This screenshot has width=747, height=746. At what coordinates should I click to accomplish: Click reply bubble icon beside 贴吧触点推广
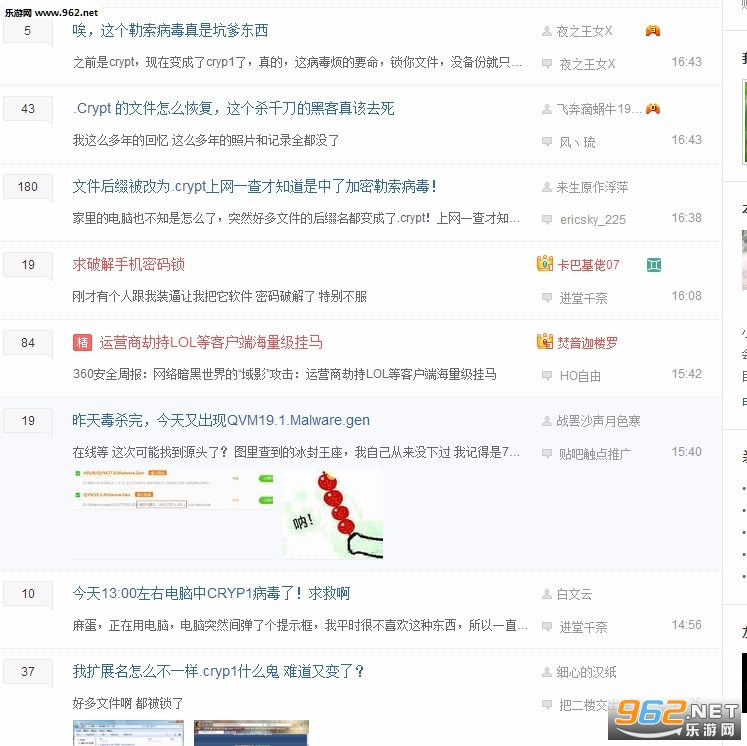(x=547, y=454)
